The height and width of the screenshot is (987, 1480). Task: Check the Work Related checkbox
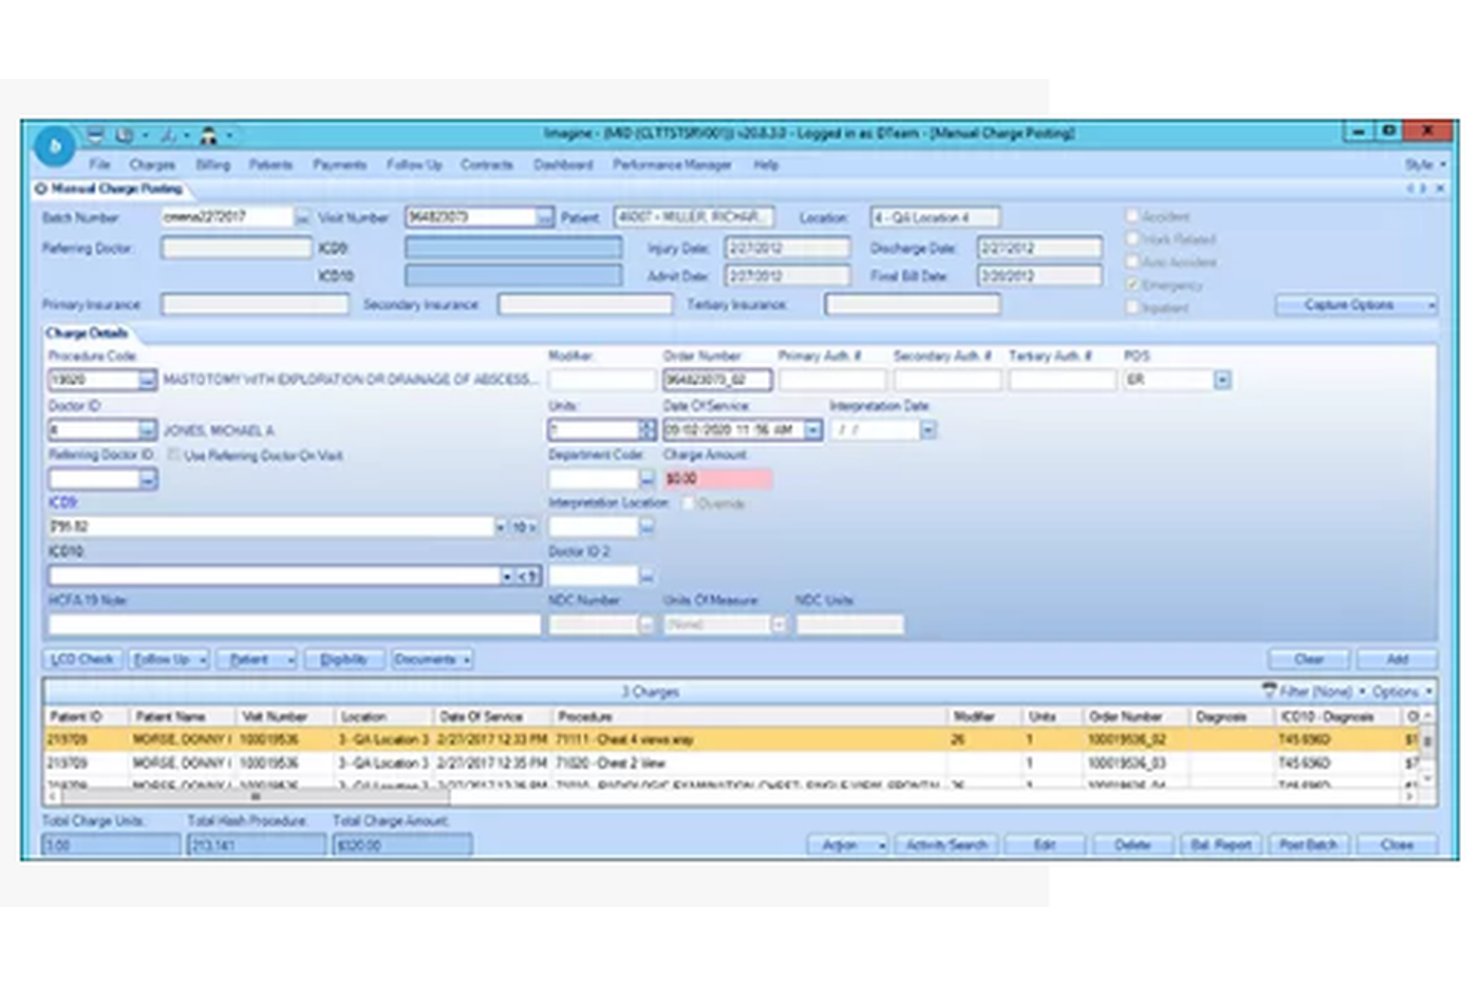point(1132,239)
